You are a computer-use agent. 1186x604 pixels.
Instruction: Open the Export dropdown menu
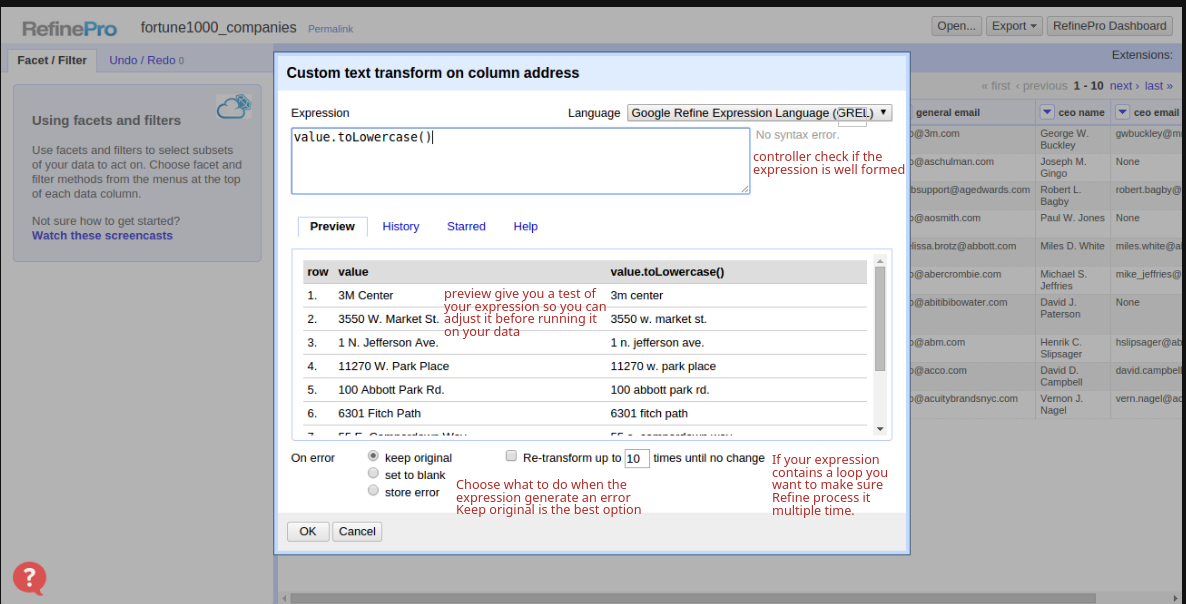(1014, 26)
